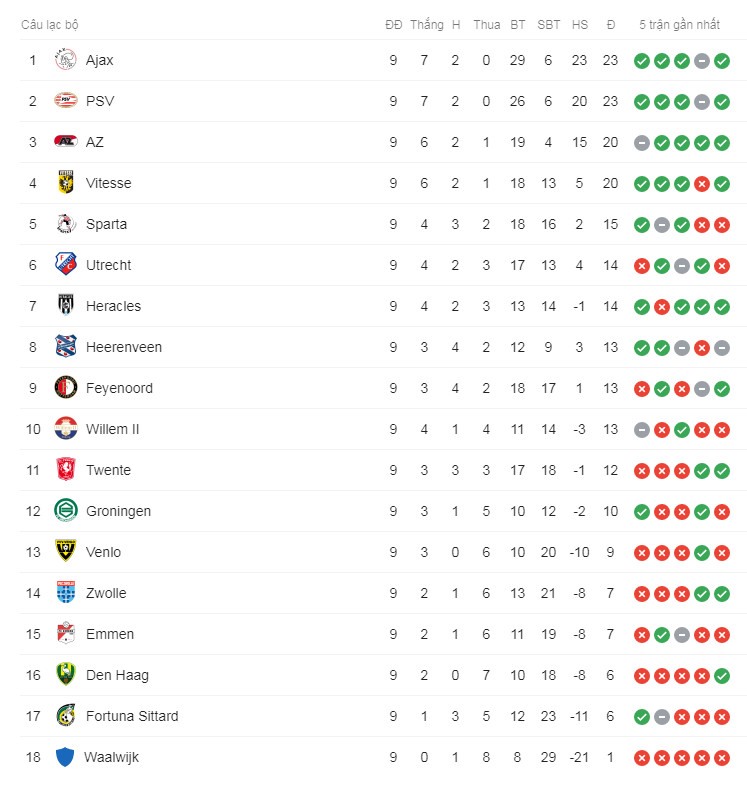Click the "5 trận gần nhất" header

point(679,25)
